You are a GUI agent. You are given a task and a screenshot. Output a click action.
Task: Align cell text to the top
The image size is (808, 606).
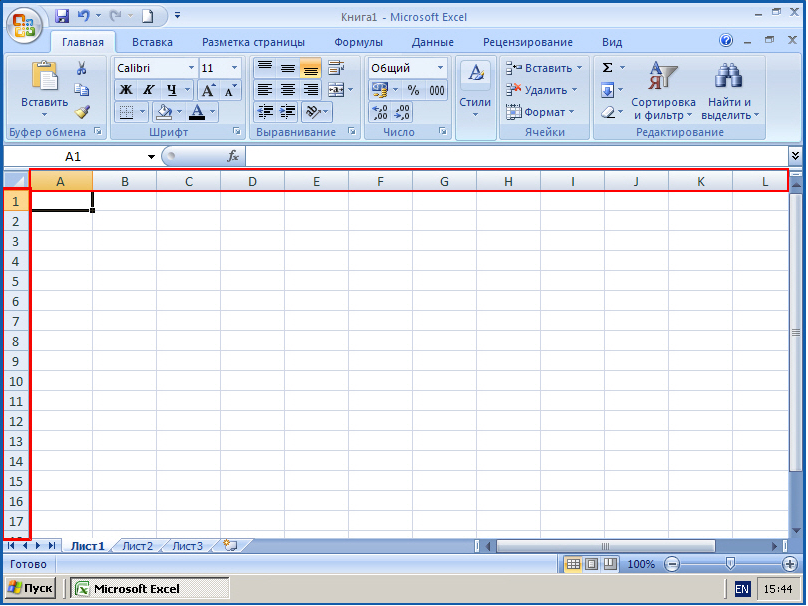[265, 68]
